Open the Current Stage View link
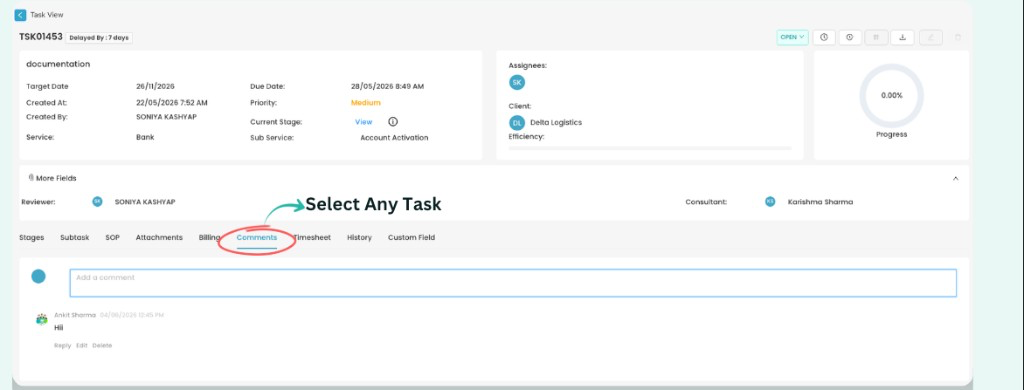Screen dimensions: 1024x390 [363, 122]
